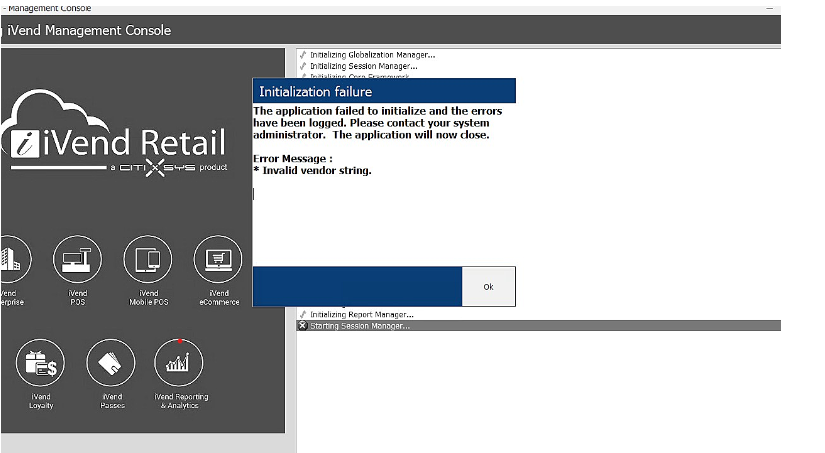The image size is (825, 453).
Task: Click the iVend Enterprise building icon
Action: [12, 261]
